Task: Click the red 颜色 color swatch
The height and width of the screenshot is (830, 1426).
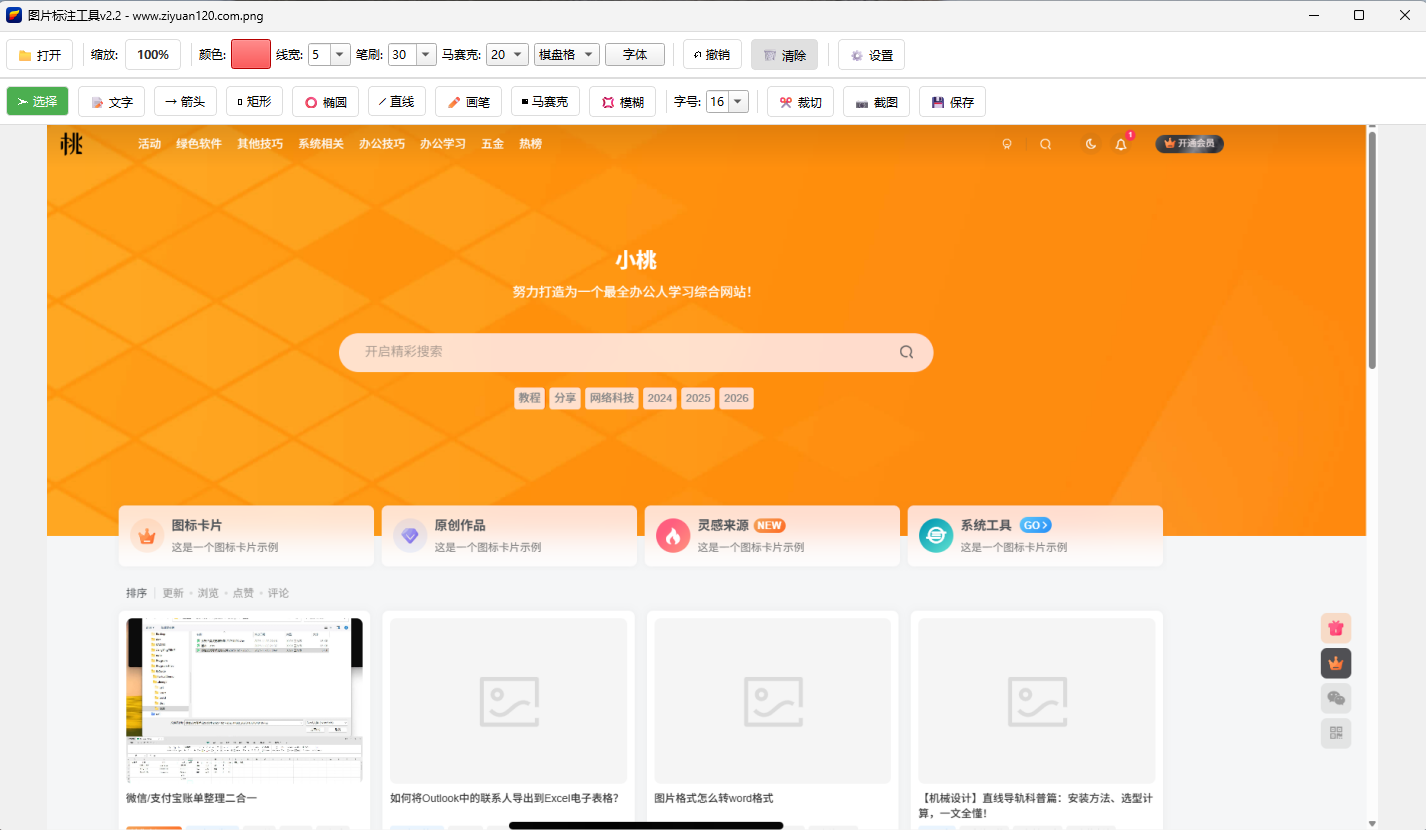Action: (250, 55)
